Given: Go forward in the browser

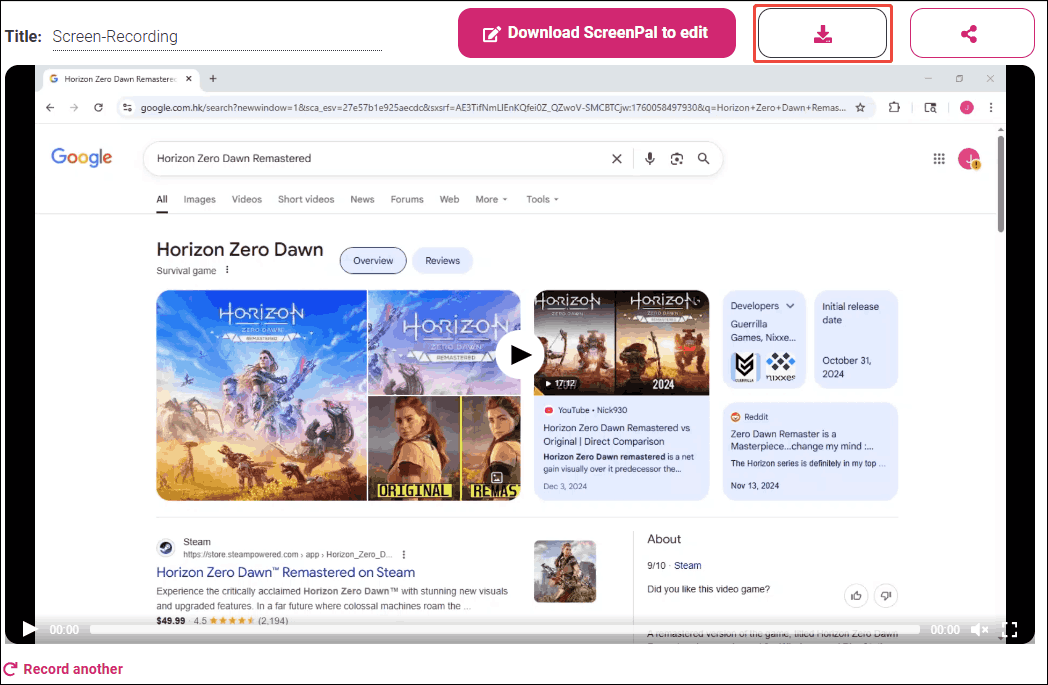Looking at the screenshot, I should [x=74, y=108].
